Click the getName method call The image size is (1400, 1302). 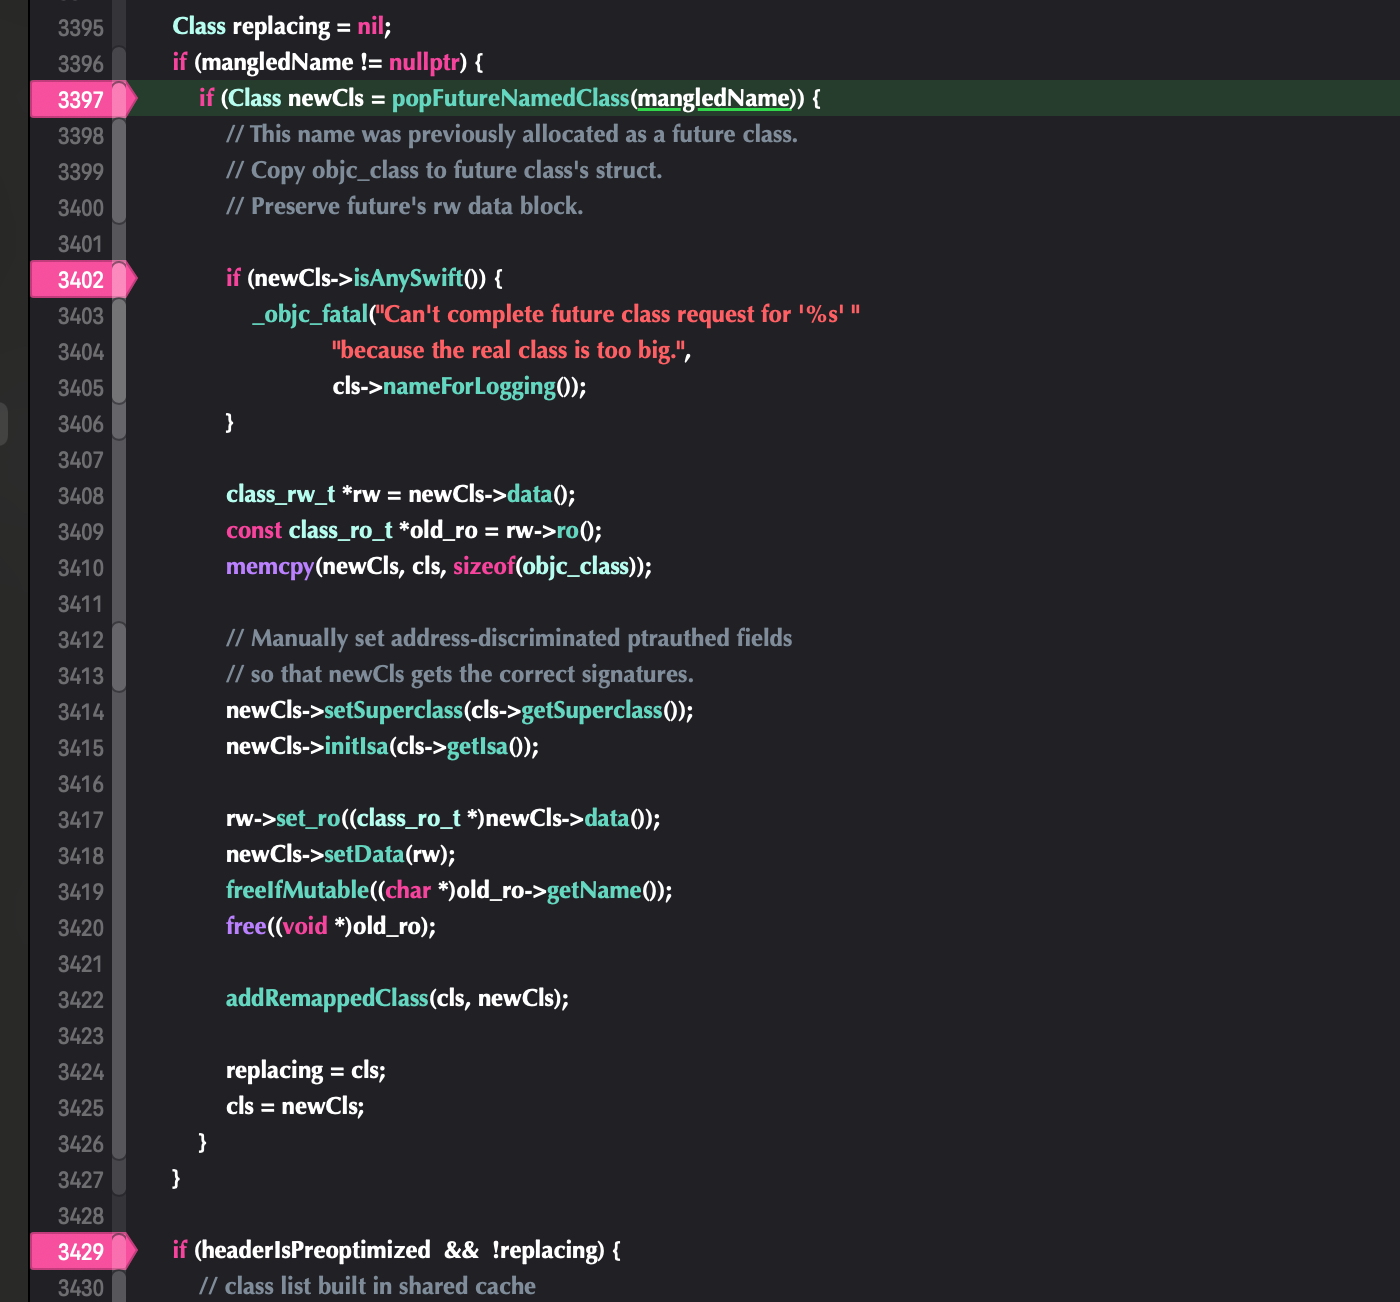pos(594,890)
